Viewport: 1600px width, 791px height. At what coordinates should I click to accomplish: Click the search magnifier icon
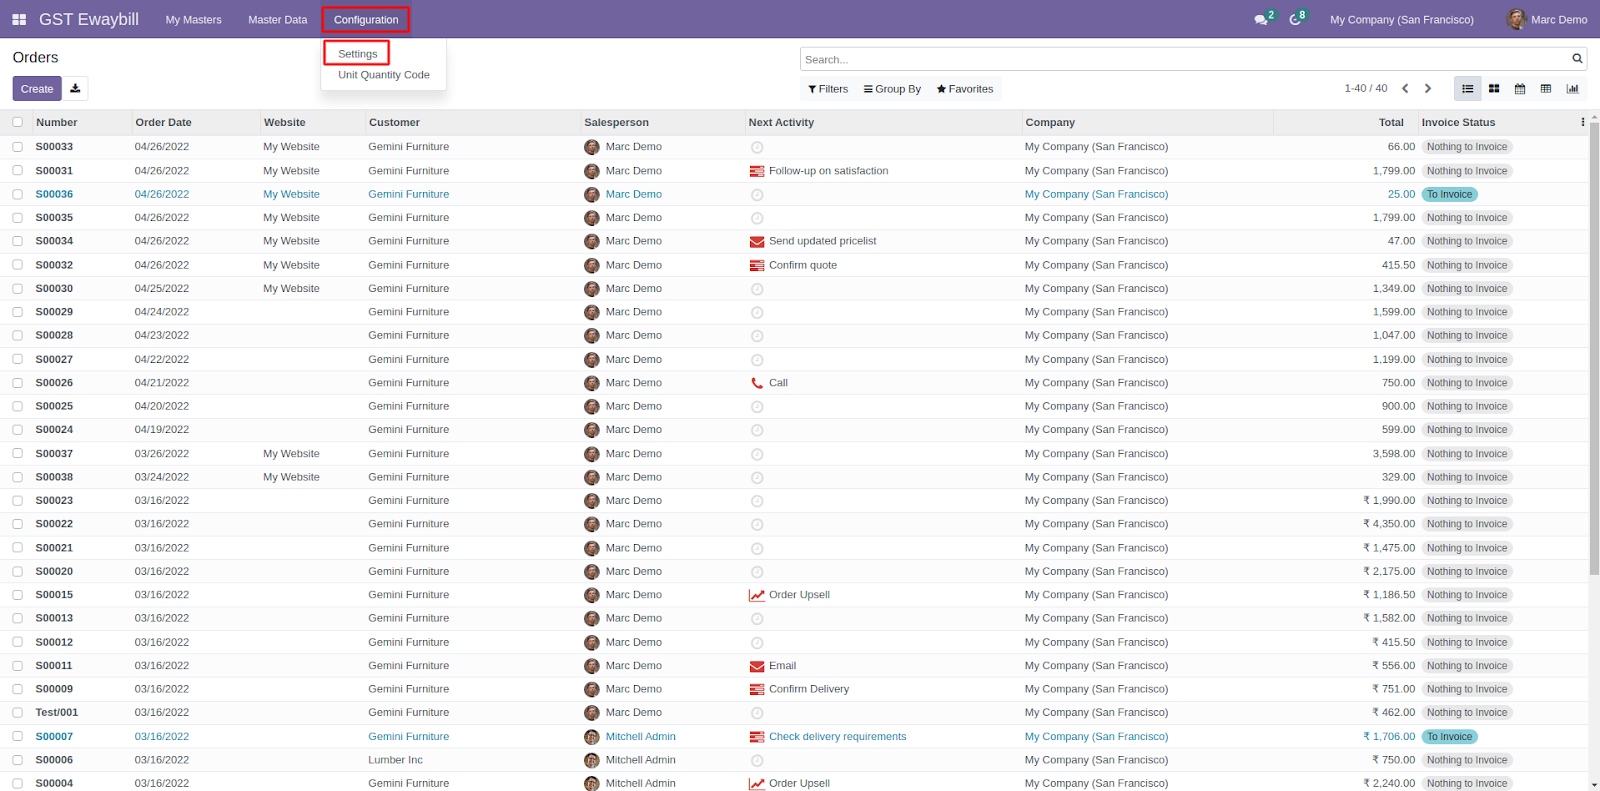point(1577,59)
